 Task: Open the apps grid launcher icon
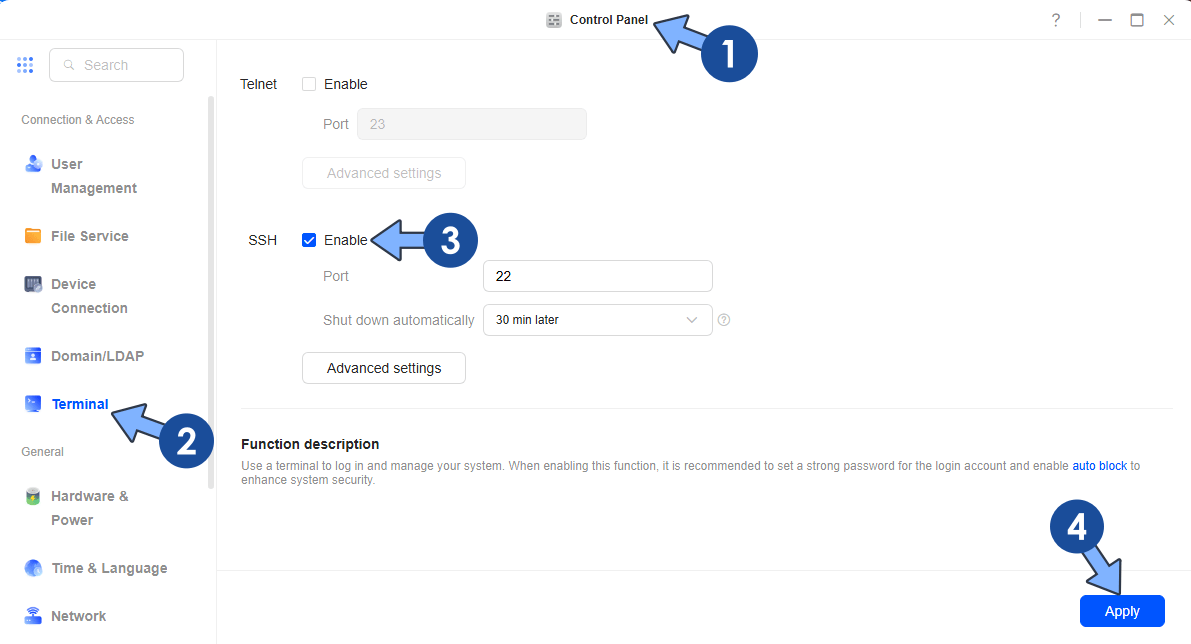click(x=25, y=65)
